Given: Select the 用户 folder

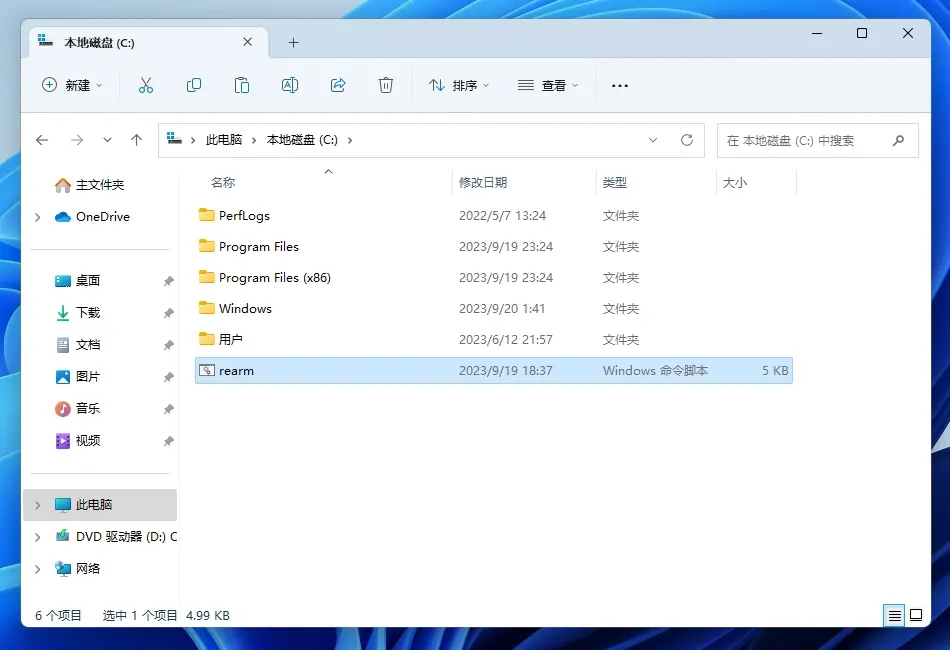Looking at the screenshot, I should point(494,339).
